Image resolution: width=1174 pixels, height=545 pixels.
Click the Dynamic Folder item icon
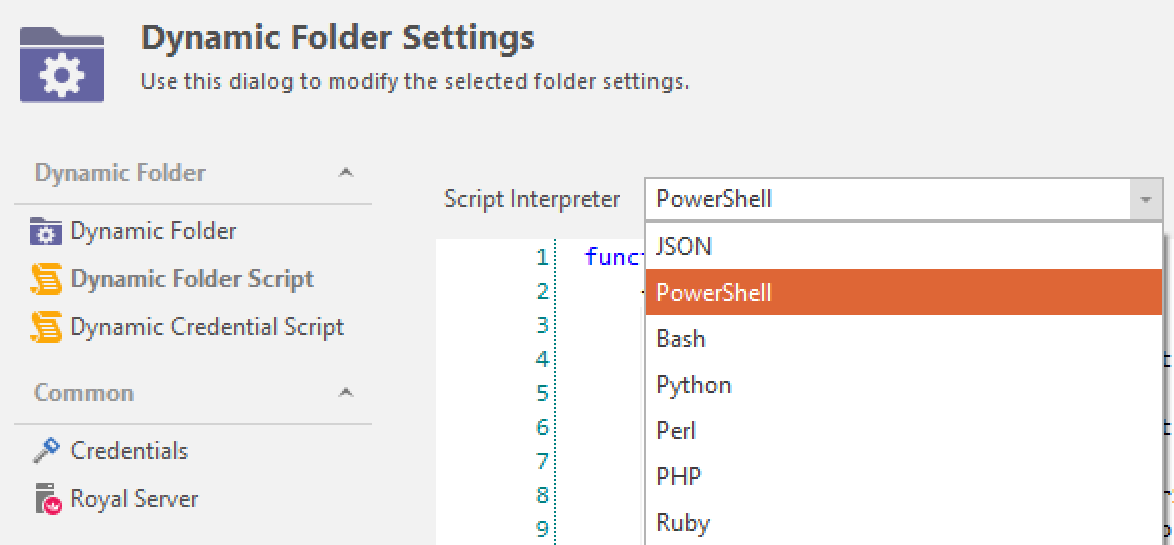pyautogui.click(x=46, y=231)
